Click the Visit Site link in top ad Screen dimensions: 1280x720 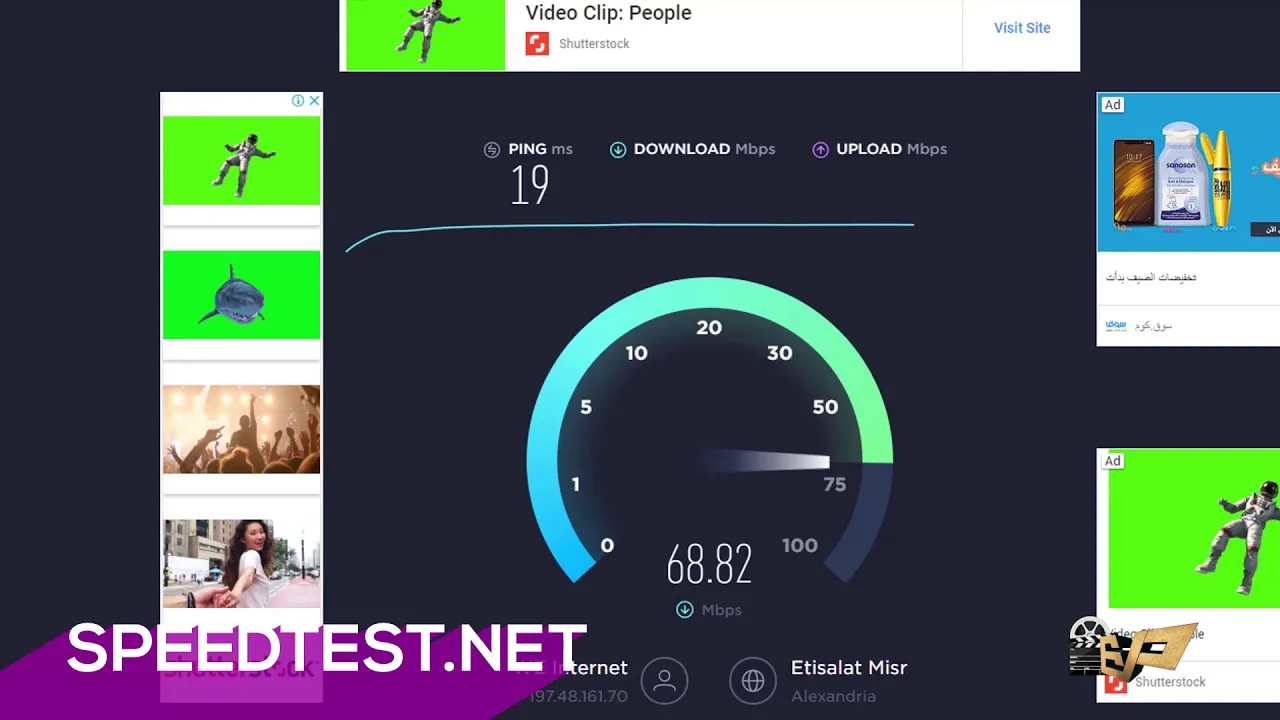click(1022, 28)
